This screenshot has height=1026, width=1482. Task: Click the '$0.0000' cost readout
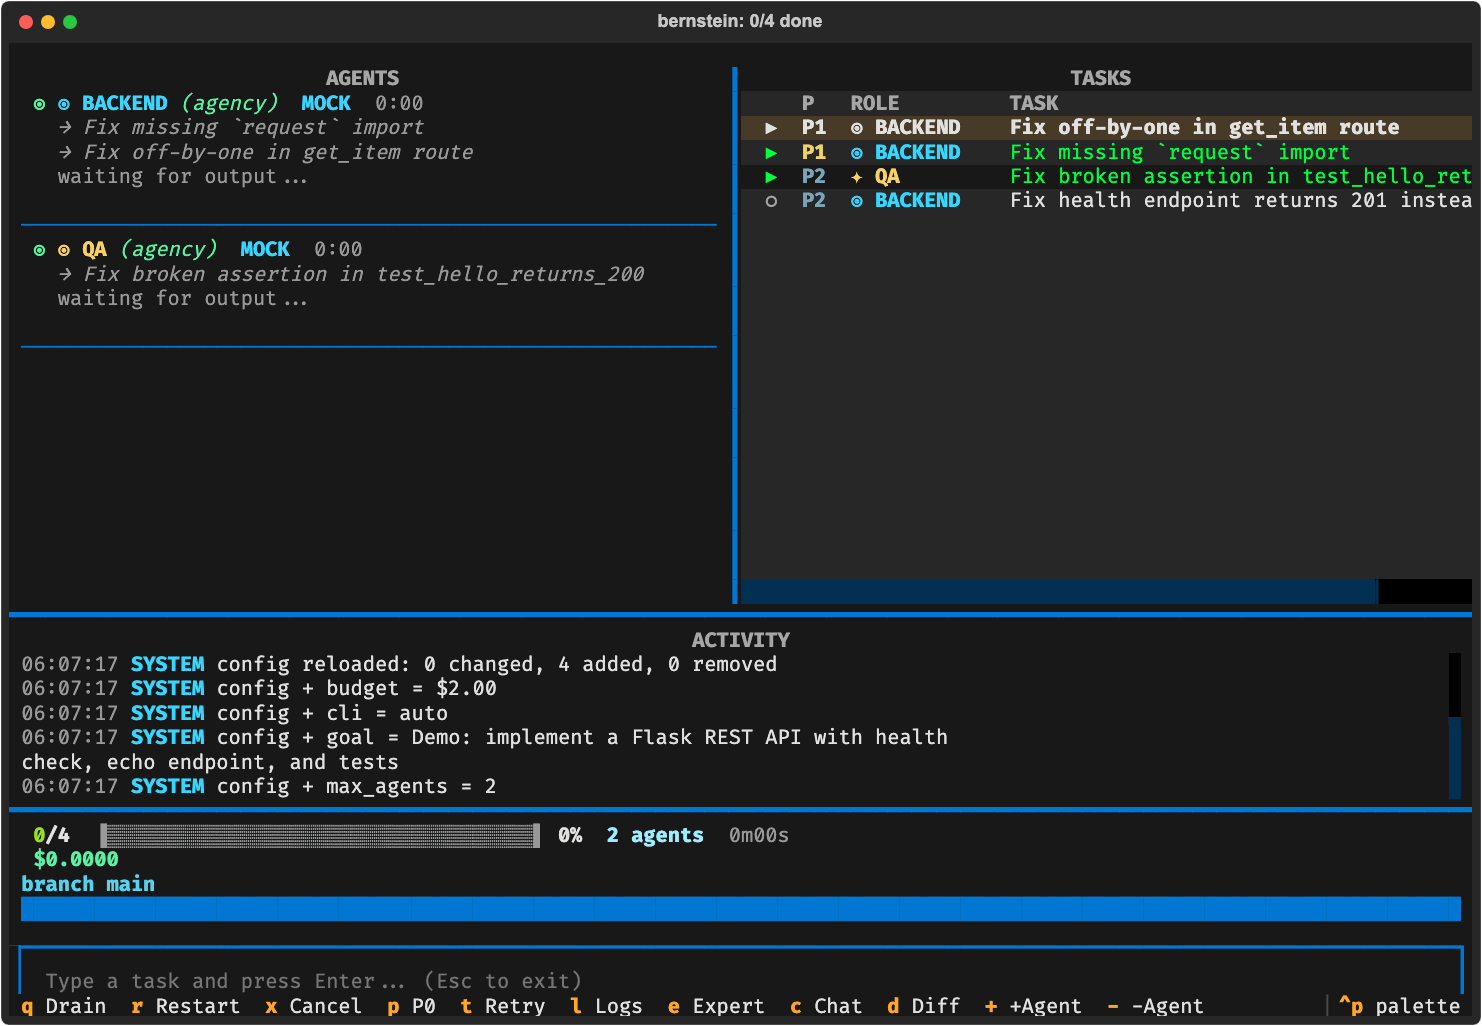pos(76,859)
